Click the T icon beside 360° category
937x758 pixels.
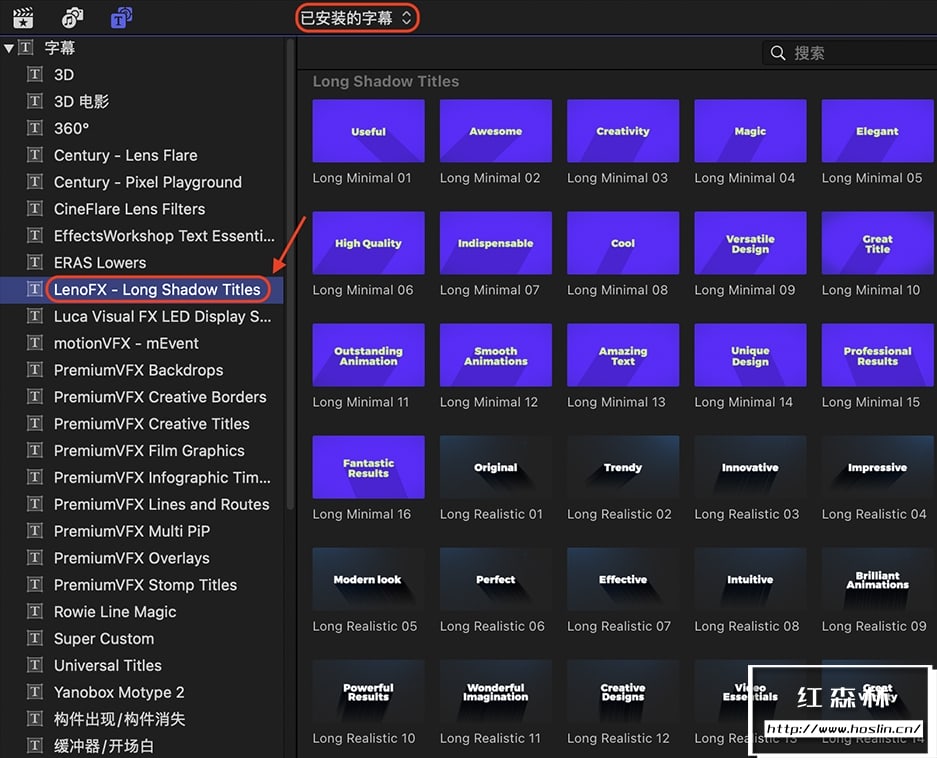click(35, 128)
